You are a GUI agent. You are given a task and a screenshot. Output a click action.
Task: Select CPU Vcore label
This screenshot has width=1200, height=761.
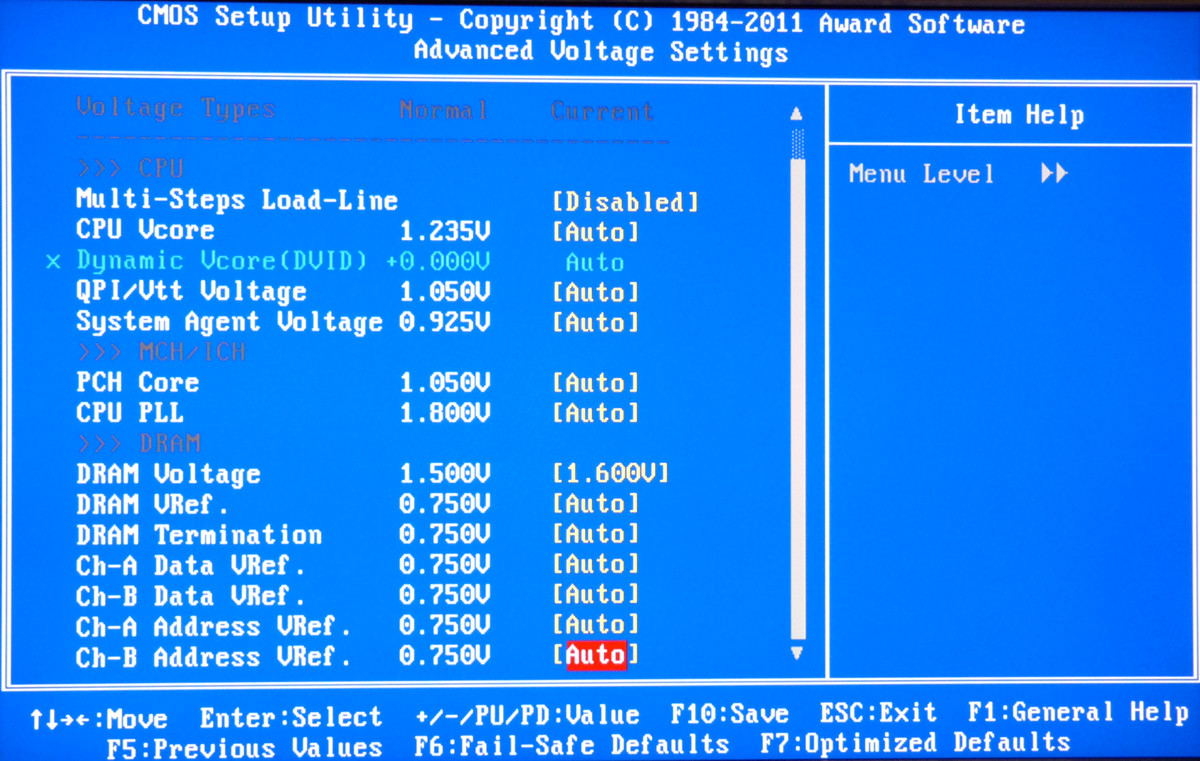pyautogui.click(x=145, y=230)
